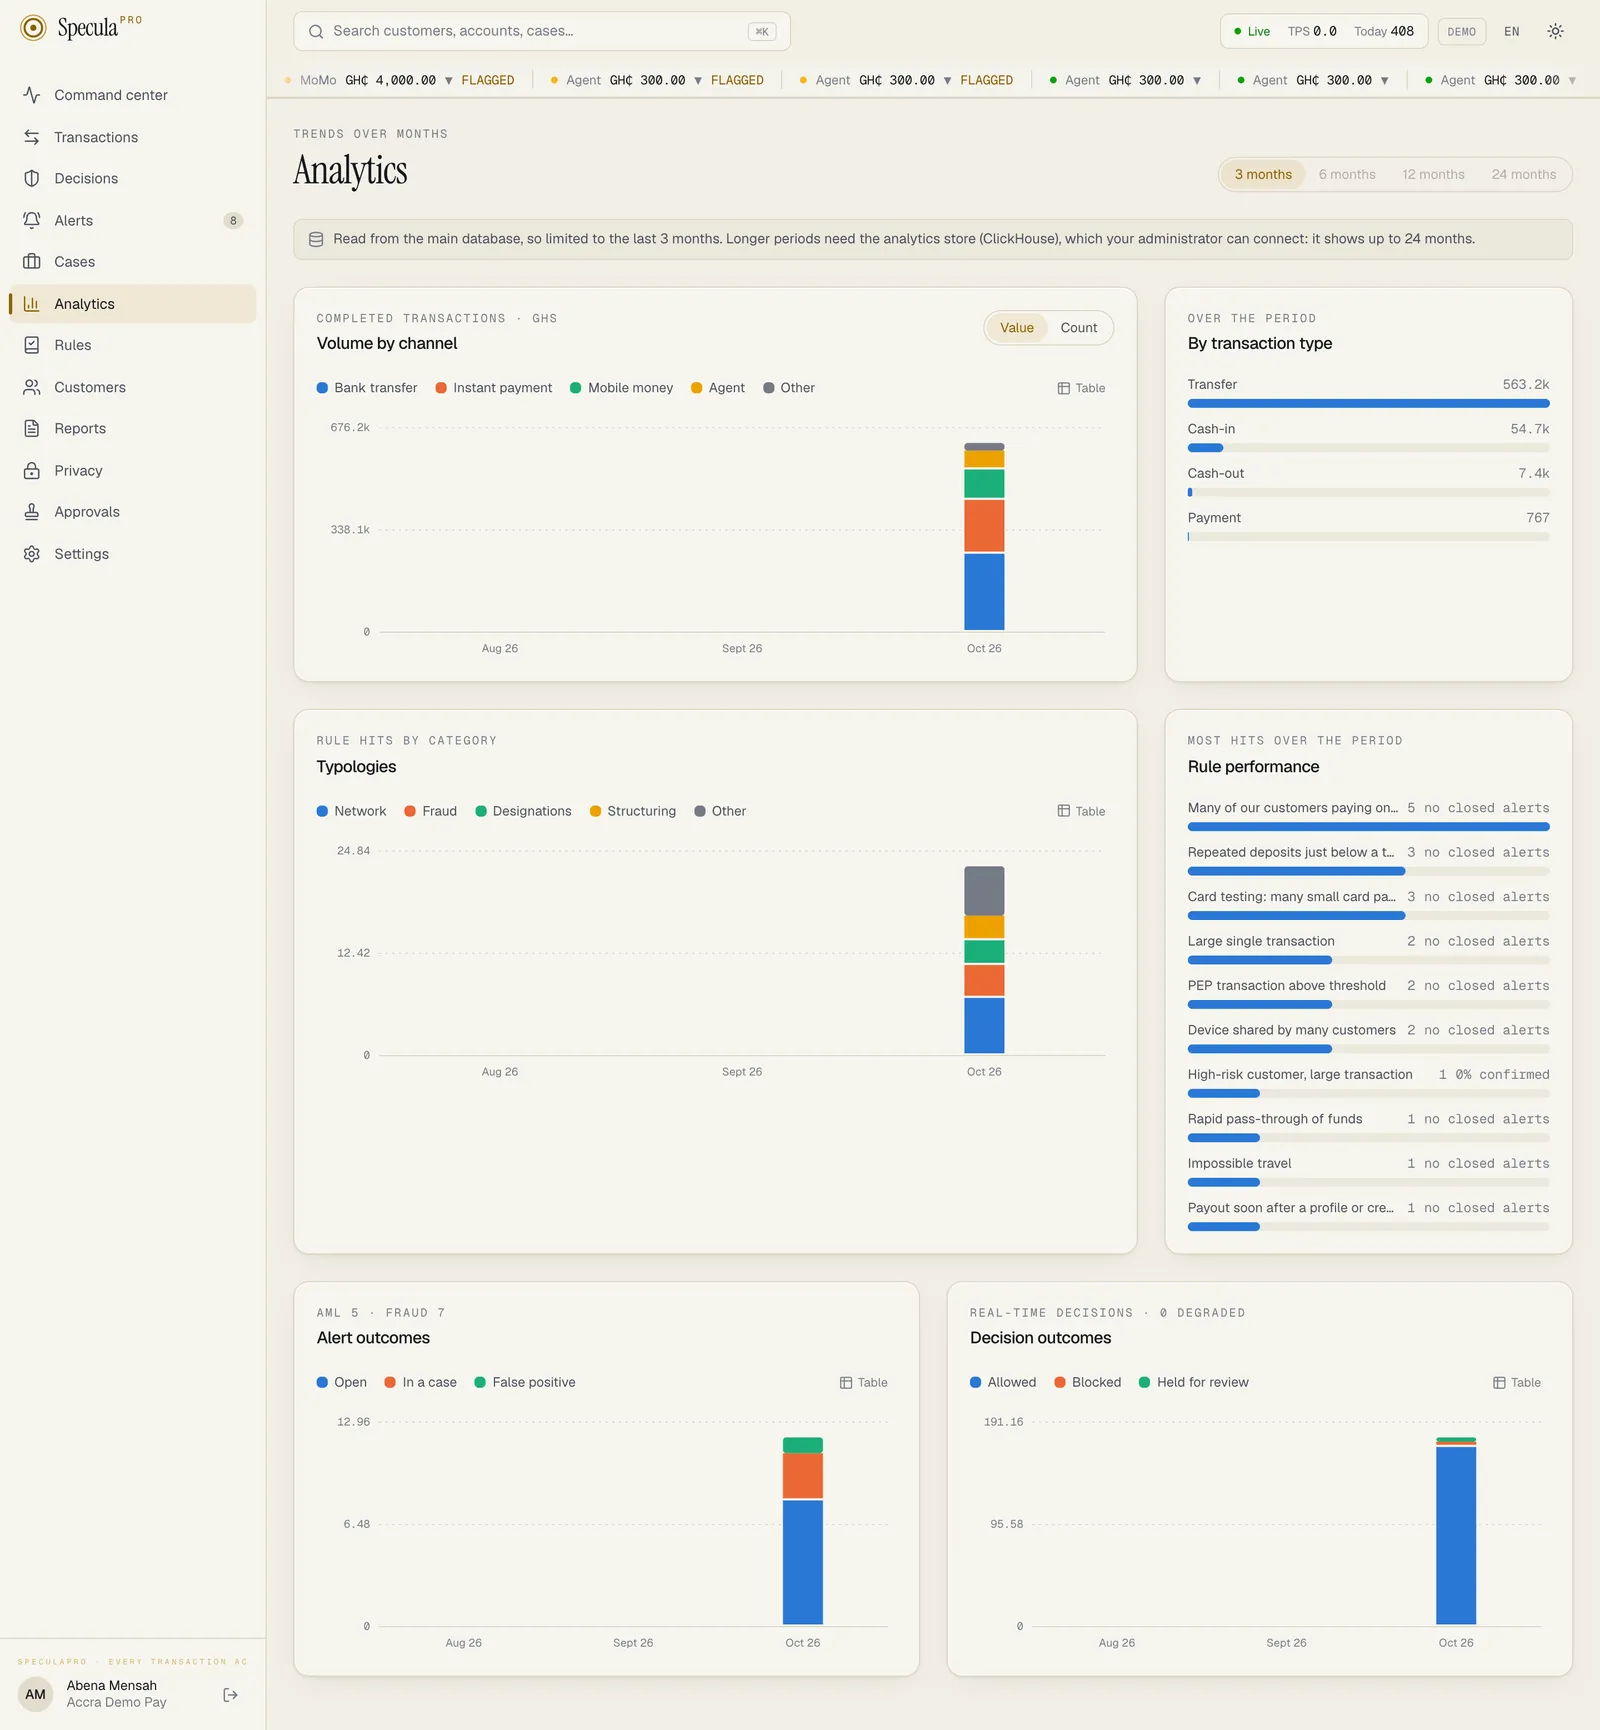
Task: Open the EN language selector
Action: (1511, 31)
